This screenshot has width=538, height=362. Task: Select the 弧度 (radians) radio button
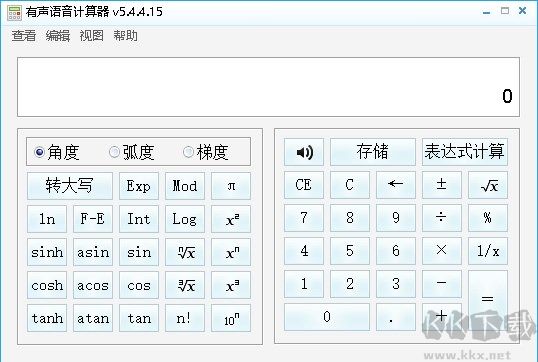[131, 152]
